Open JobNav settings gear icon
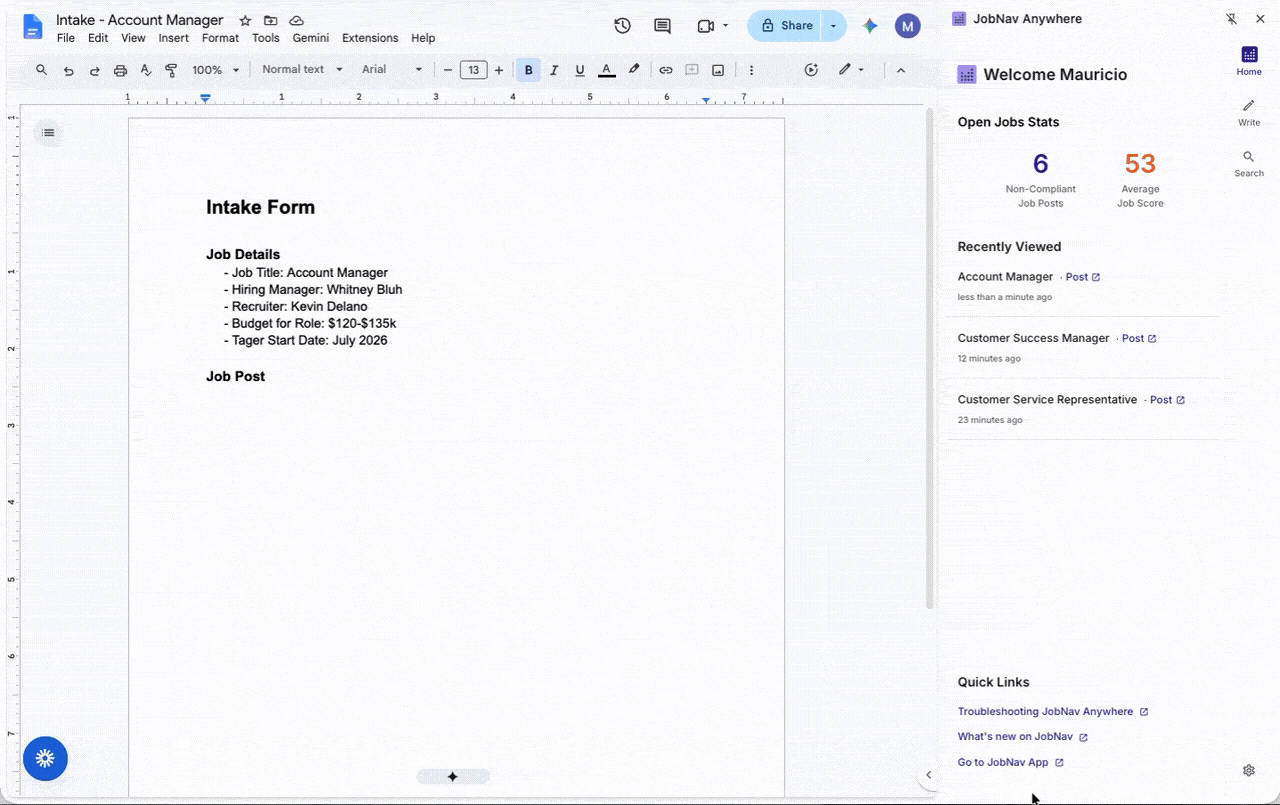The height and width of the screenshot is (805, 1280). coord(1249,770)
